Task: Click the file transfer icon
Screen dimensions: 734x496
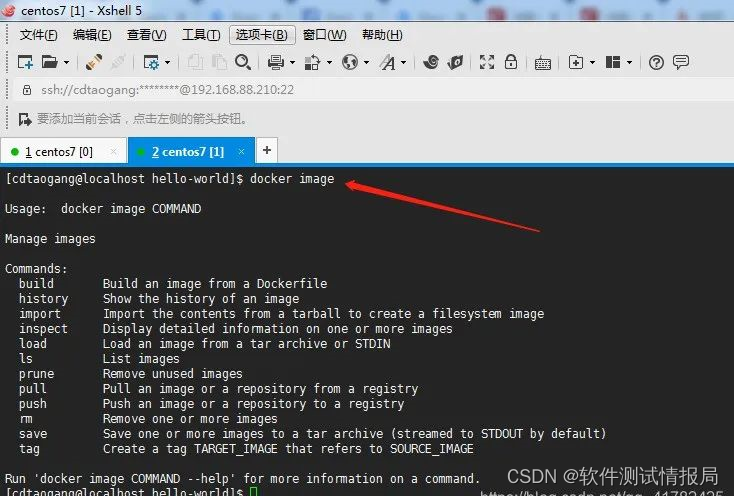Action: tap(312, 62)
